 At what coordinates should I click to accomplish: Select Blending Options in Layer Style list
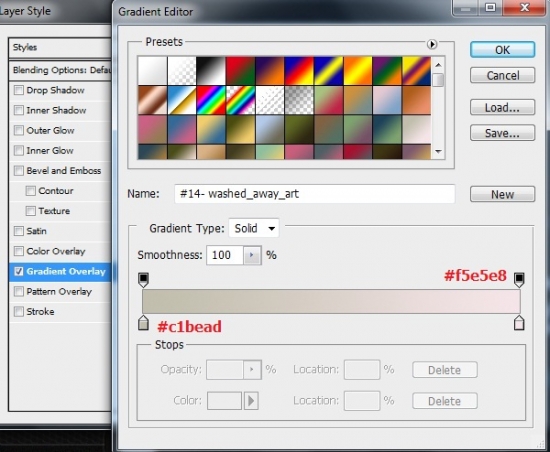point(60,70)
